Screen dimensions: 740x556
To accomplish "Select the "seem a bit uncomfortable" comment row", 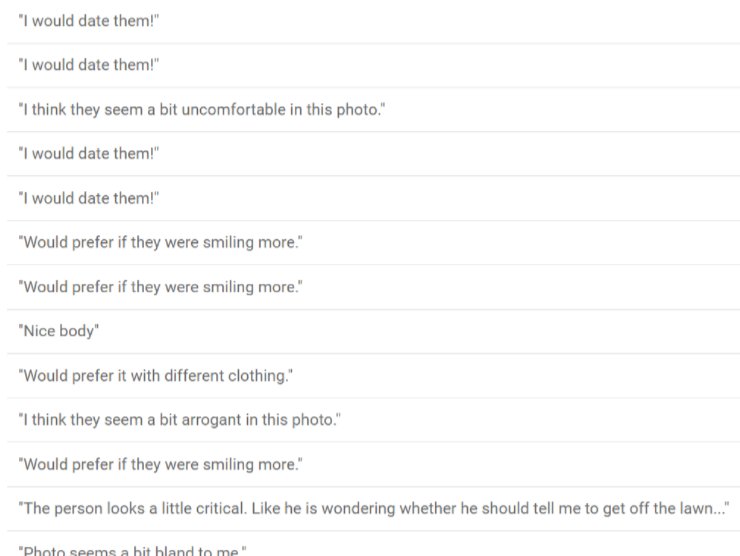I will click(201, 109).
